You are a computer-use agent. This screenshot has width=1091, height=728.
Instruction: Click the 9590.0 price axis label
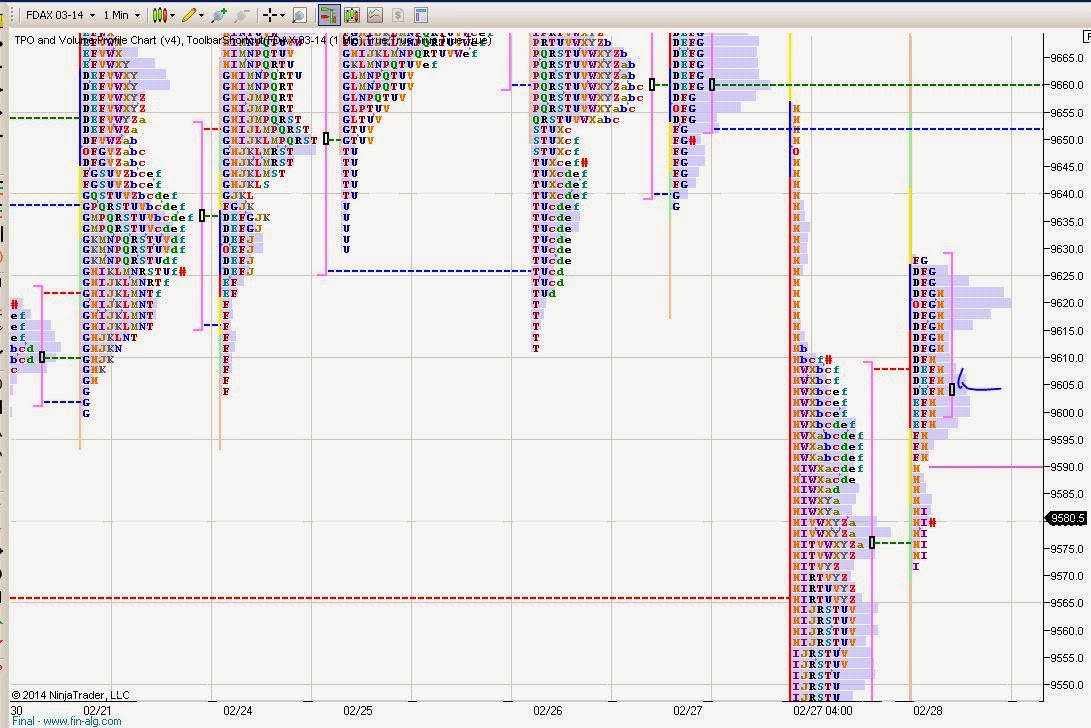point(1067,467)
